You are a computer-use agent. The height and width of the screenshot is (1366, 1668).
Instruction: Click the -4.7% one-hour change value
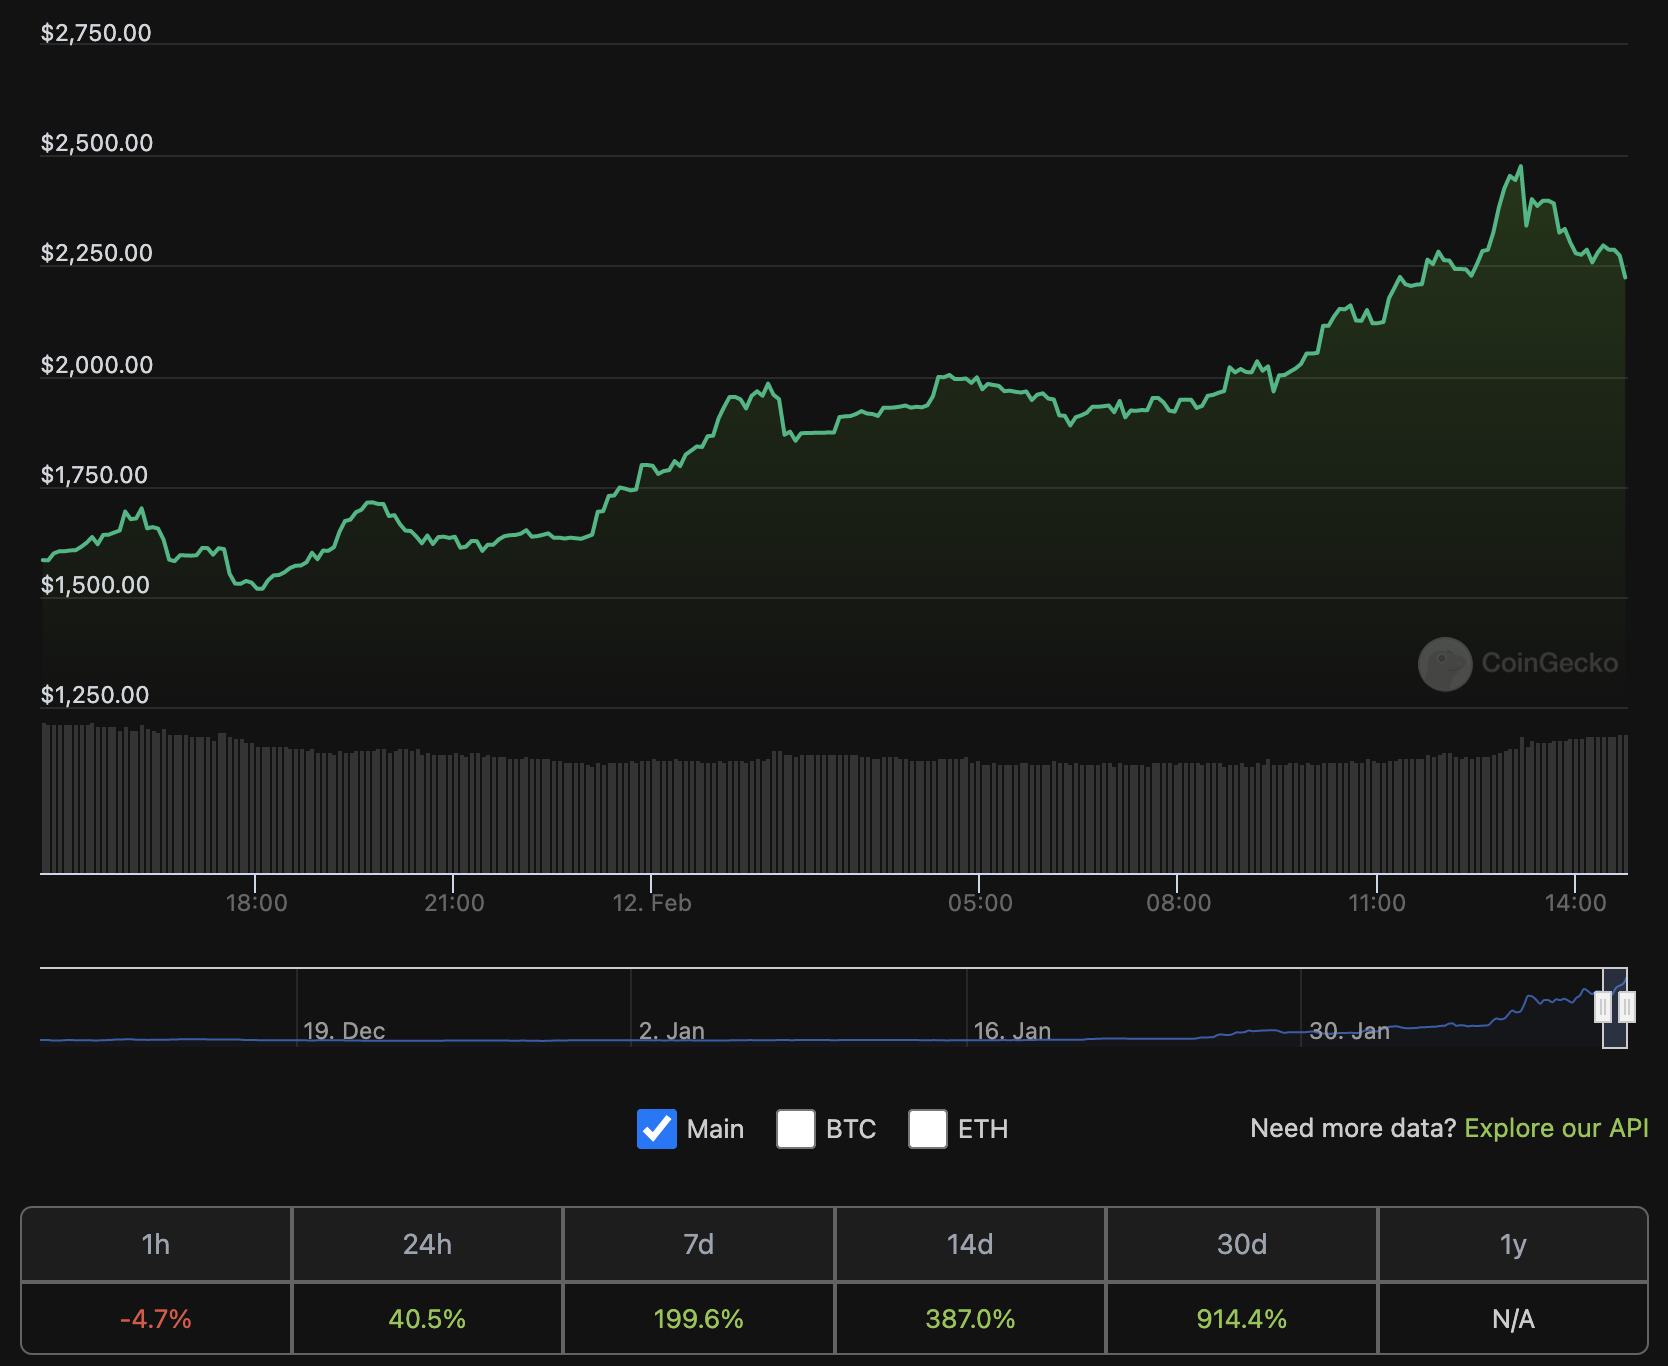coord(156,1319)
